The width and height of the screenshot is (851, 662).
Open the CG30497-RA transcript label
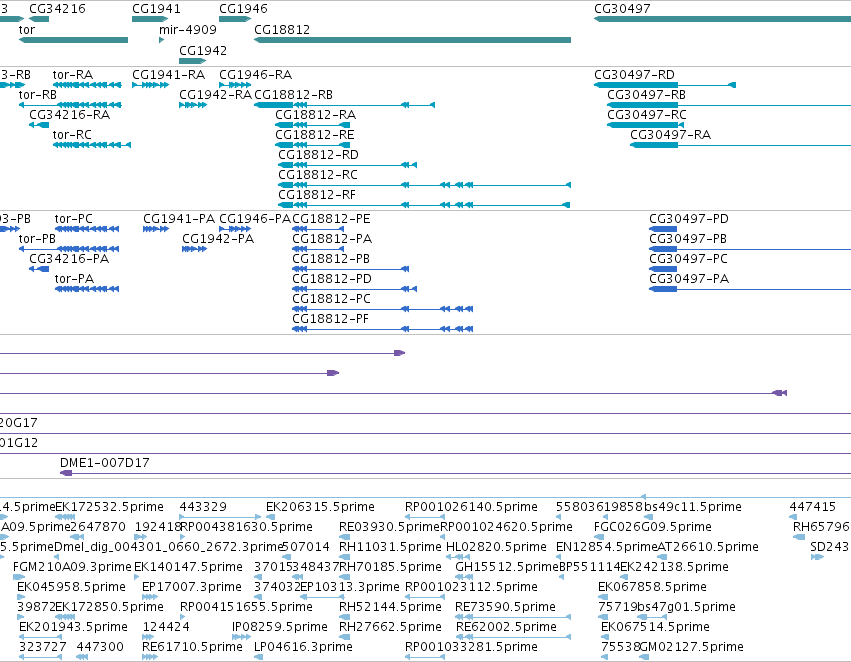tap(670, 135)
